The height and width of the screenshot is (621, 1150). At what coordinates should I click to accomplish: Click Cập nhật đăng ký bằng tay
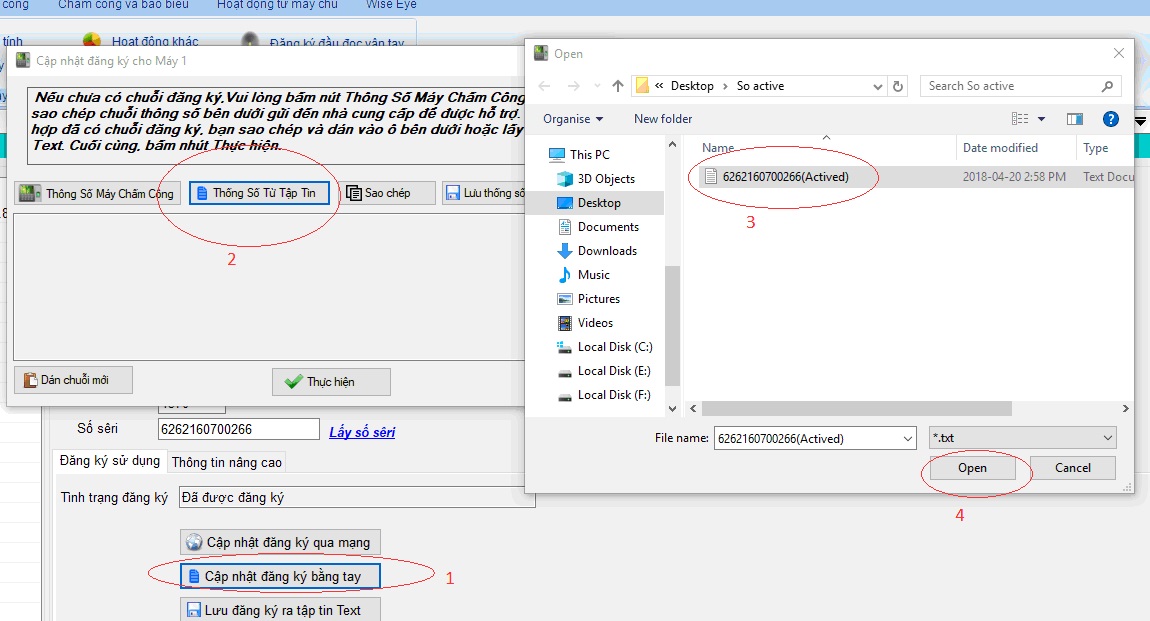[x=279, y=576]
